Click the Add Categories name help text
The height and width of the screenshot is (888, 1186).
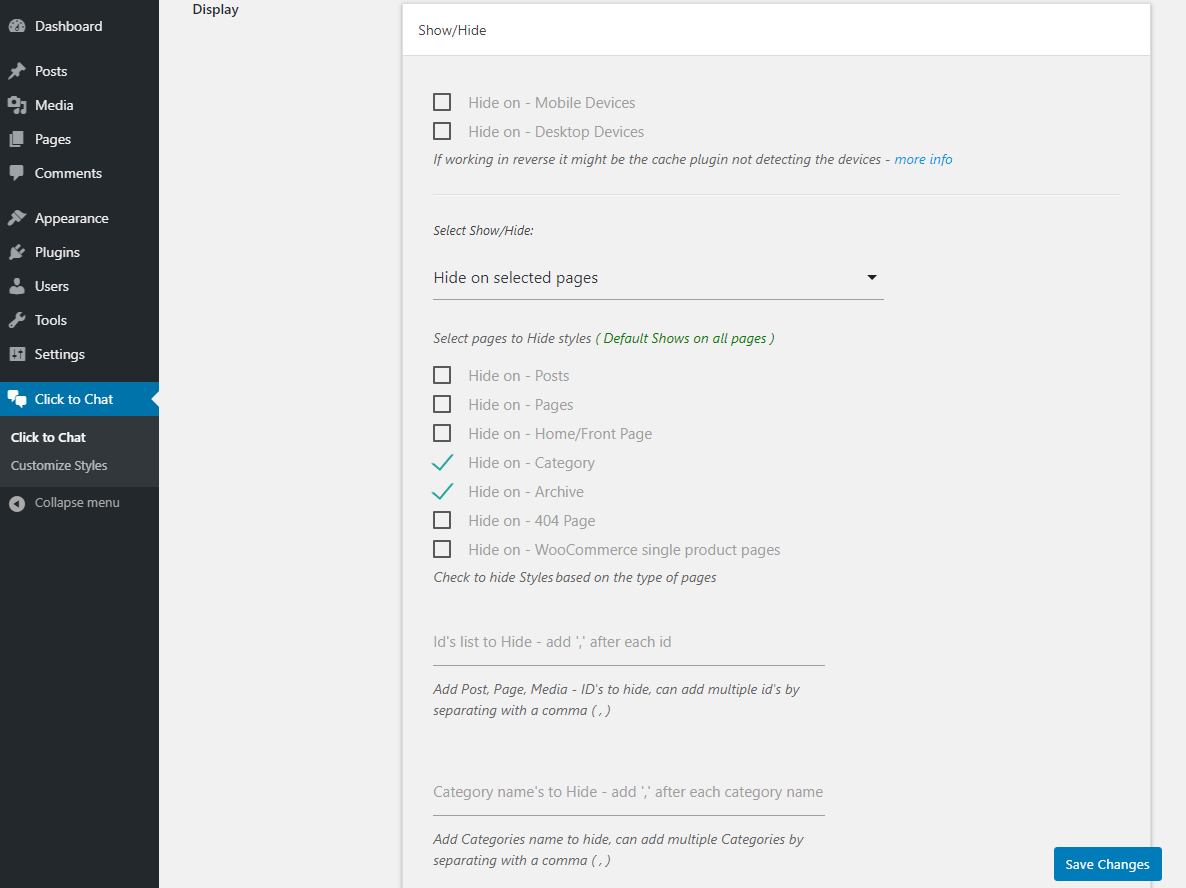coord(619,849)
